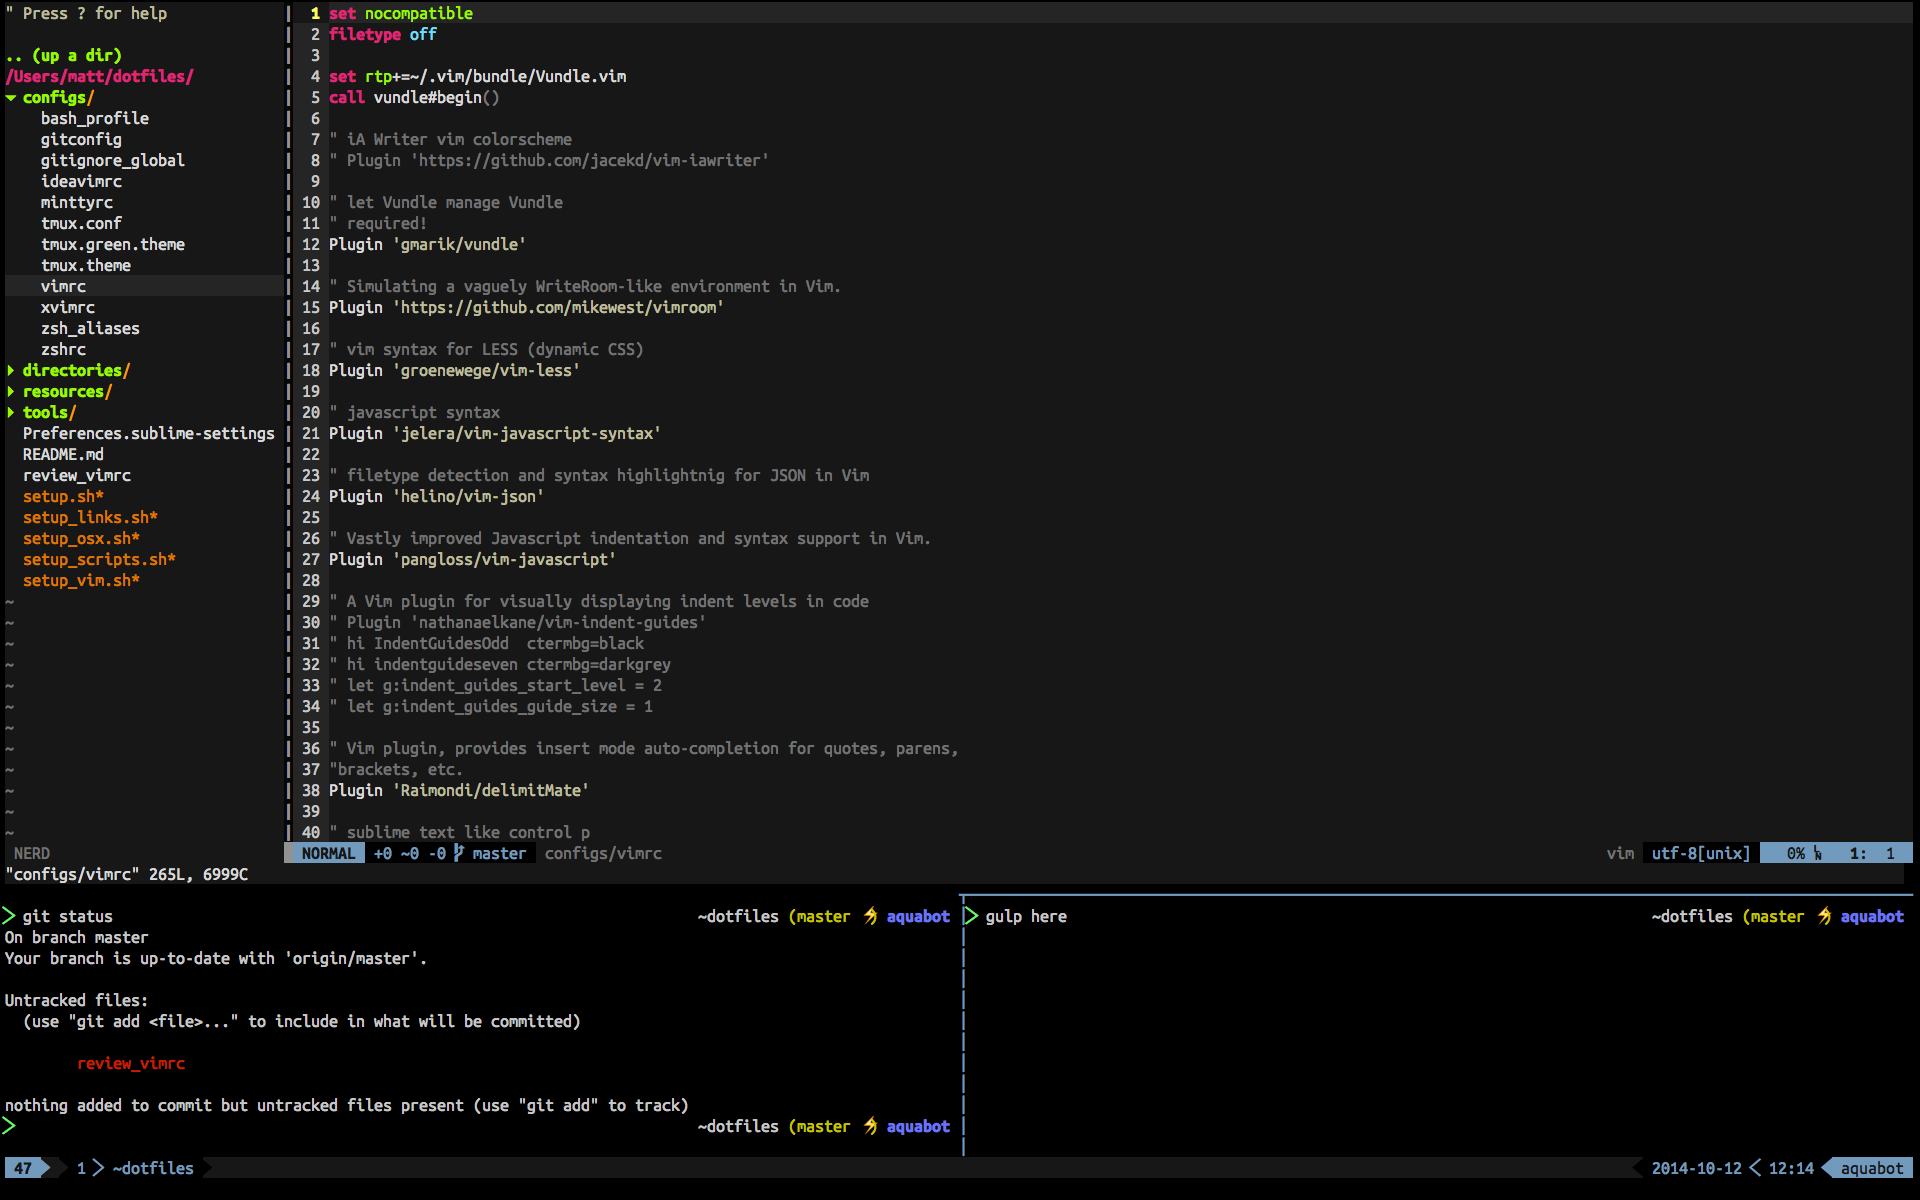Go up a directory in NERDTree
Screen dimensions: 1920x1200
point(64,55)
